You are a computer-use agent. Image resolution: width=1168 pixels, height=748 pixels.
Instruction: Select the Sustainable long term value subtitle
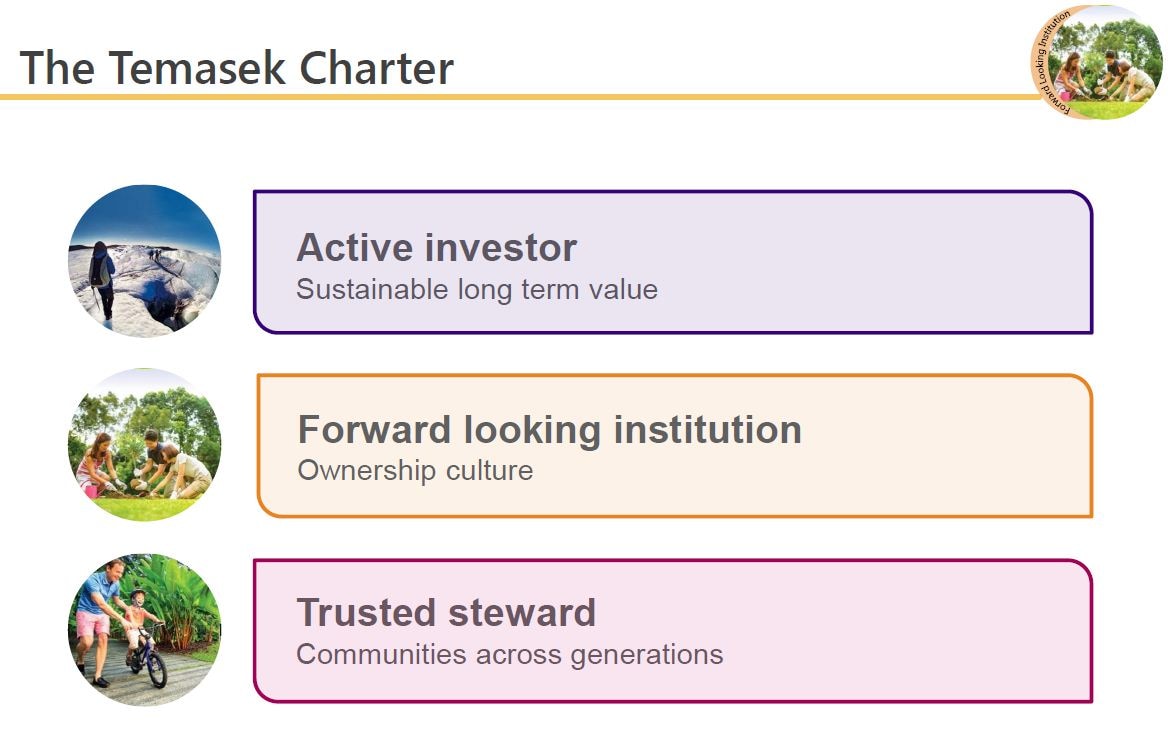[477, 290]
